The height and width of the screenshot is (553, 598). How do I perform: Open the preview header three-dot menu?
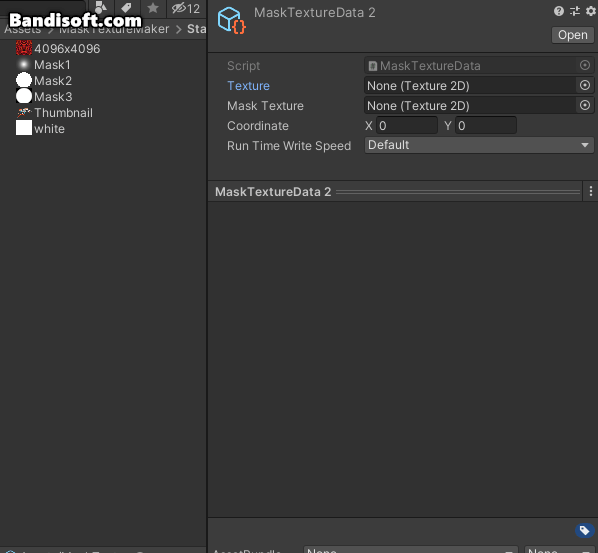[x=591, y=191]
